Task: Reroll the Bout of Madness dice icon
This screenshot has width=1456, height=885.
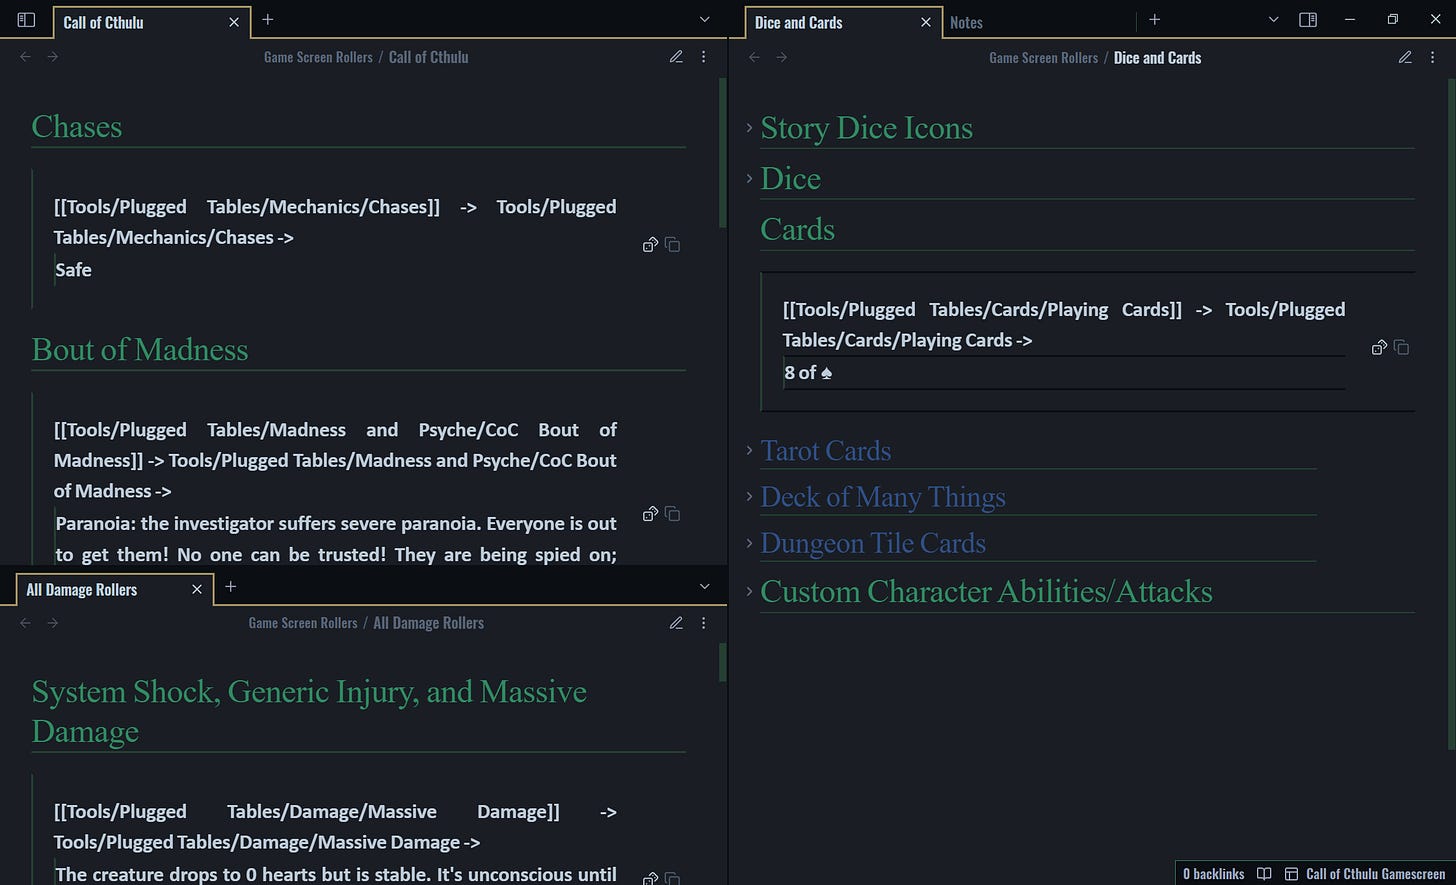Action: tap(650, 513)
